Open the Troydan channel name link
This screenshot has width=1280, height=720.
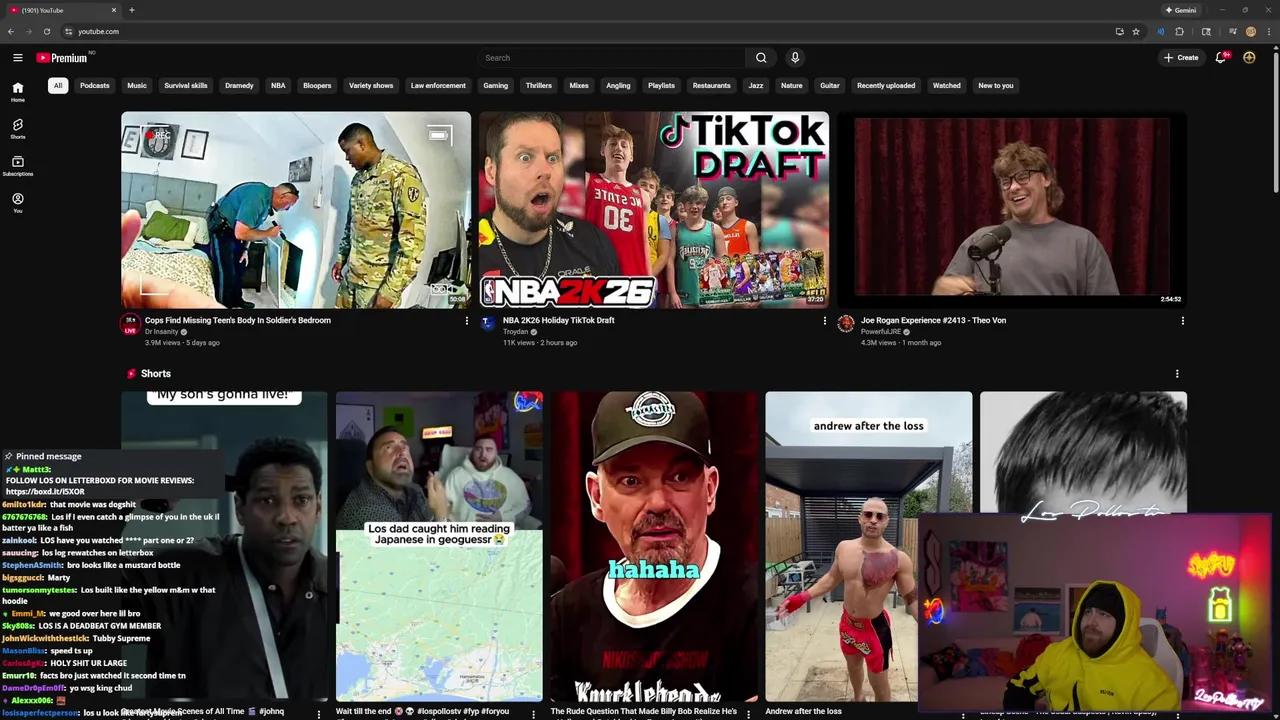(515, 332)
